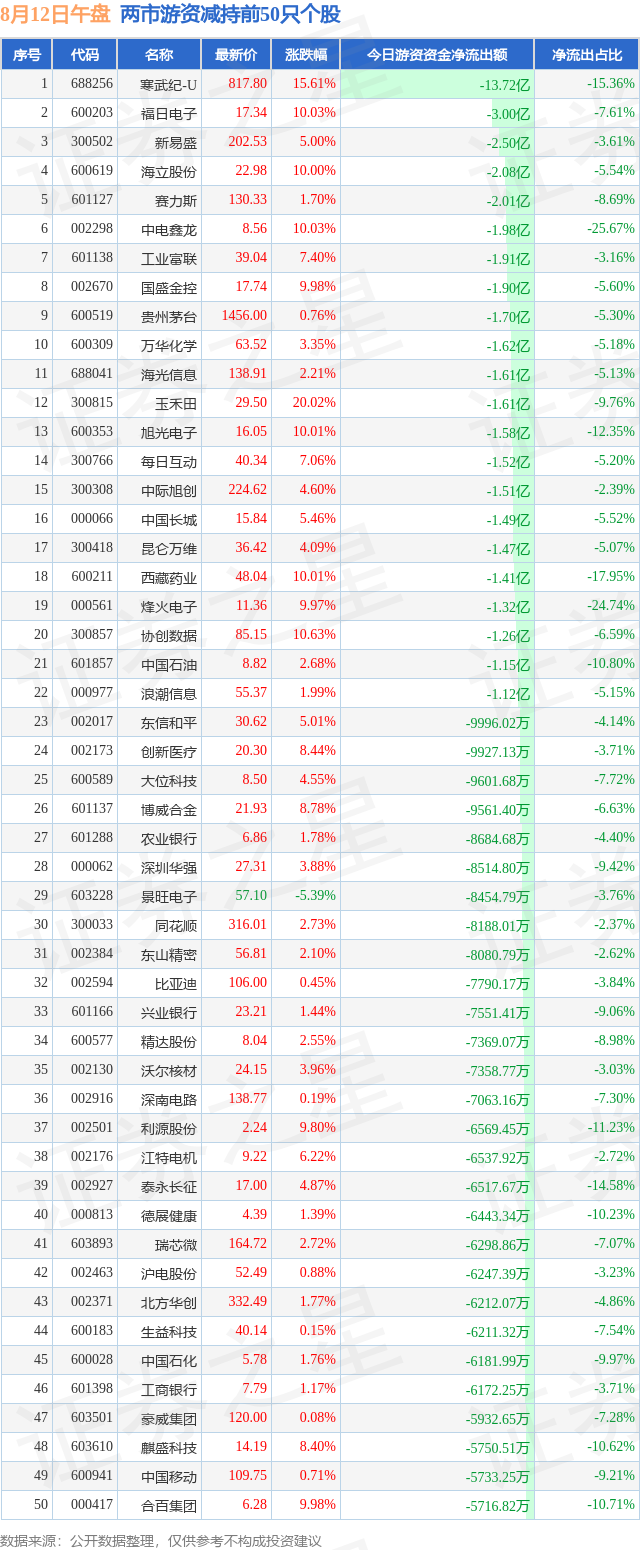Click net outflow value -9996.02万
640x1550 pixels.
[498, 723]
